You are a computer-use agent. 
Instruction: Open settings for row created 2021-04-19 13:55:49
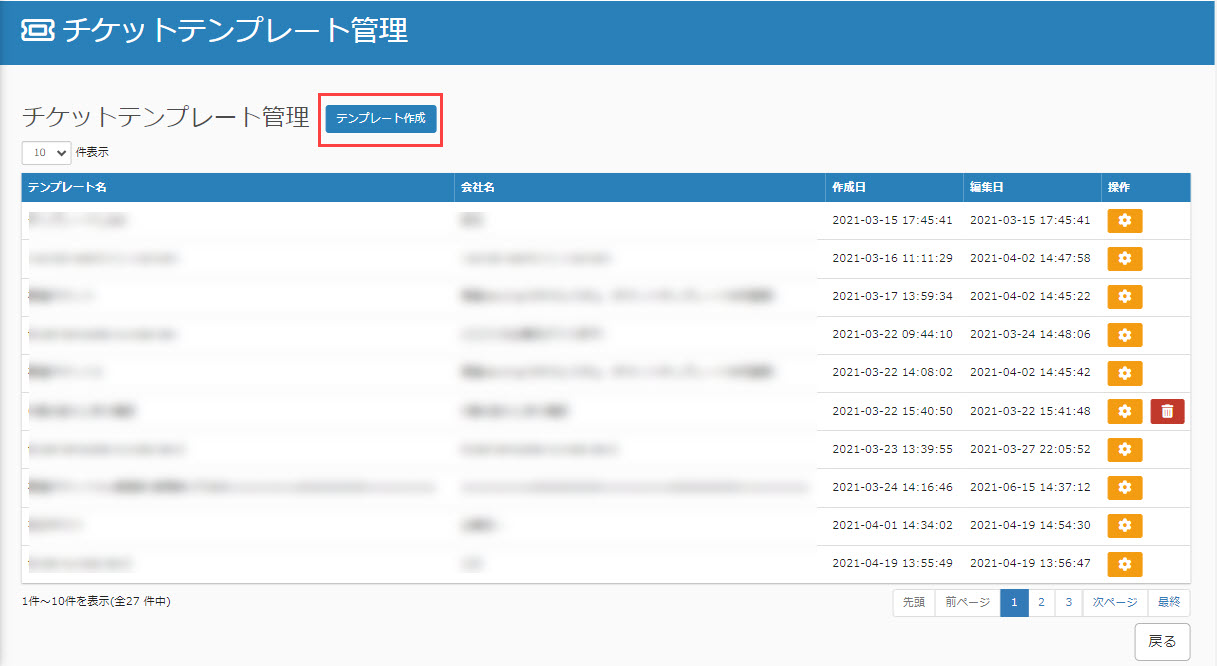(1124, 564)
